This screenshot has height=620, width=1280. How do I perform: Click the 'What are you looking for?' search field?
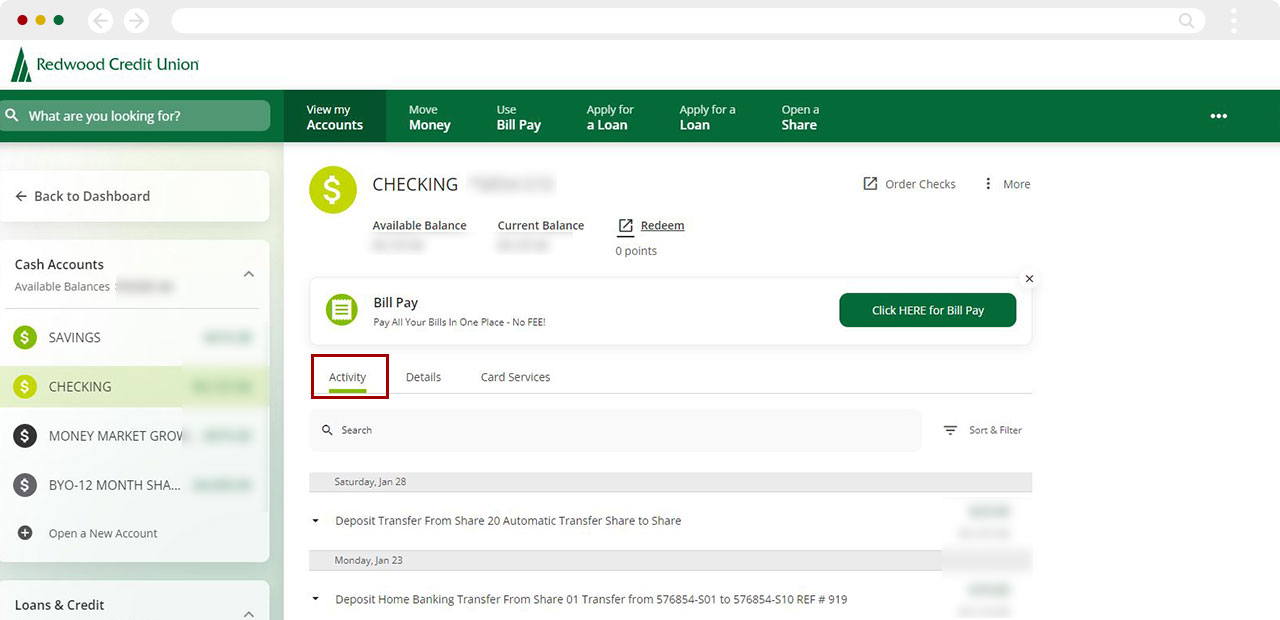pos(135,116)
